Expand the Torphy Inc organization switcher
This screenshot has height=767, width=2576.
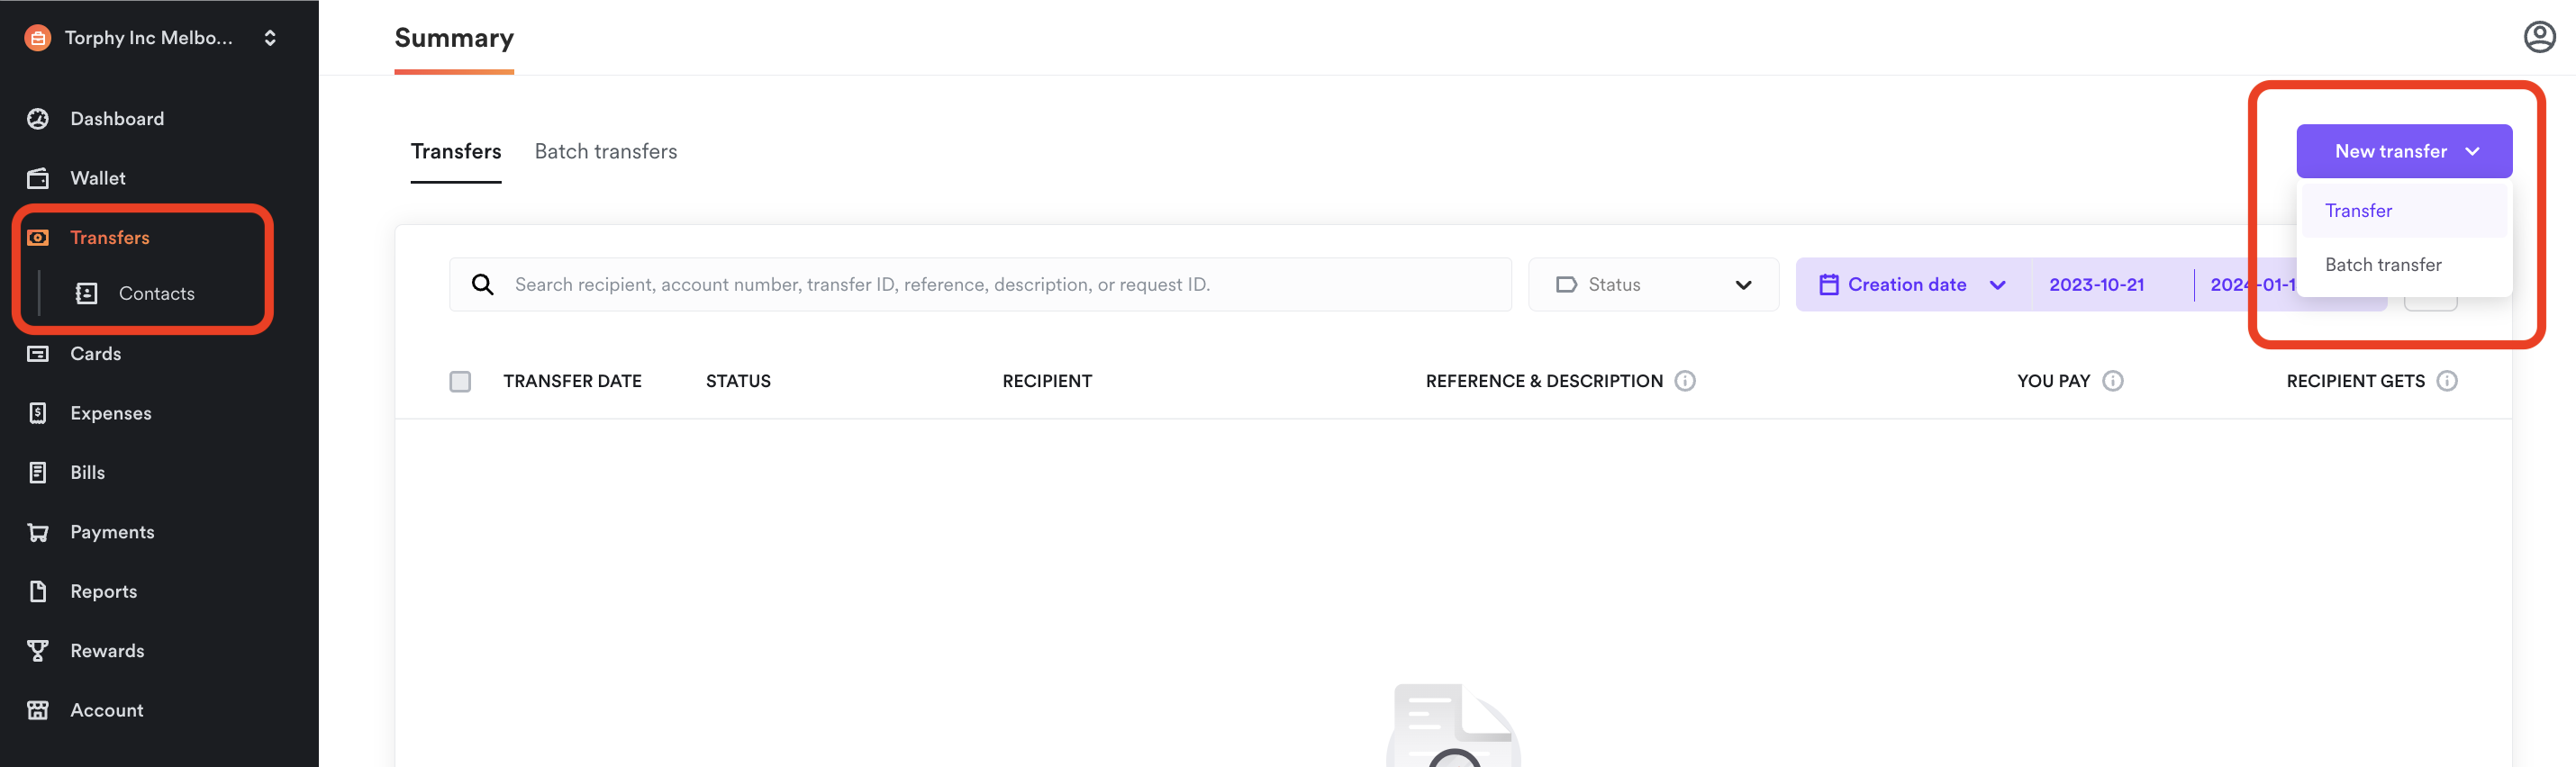click(150, 38)
